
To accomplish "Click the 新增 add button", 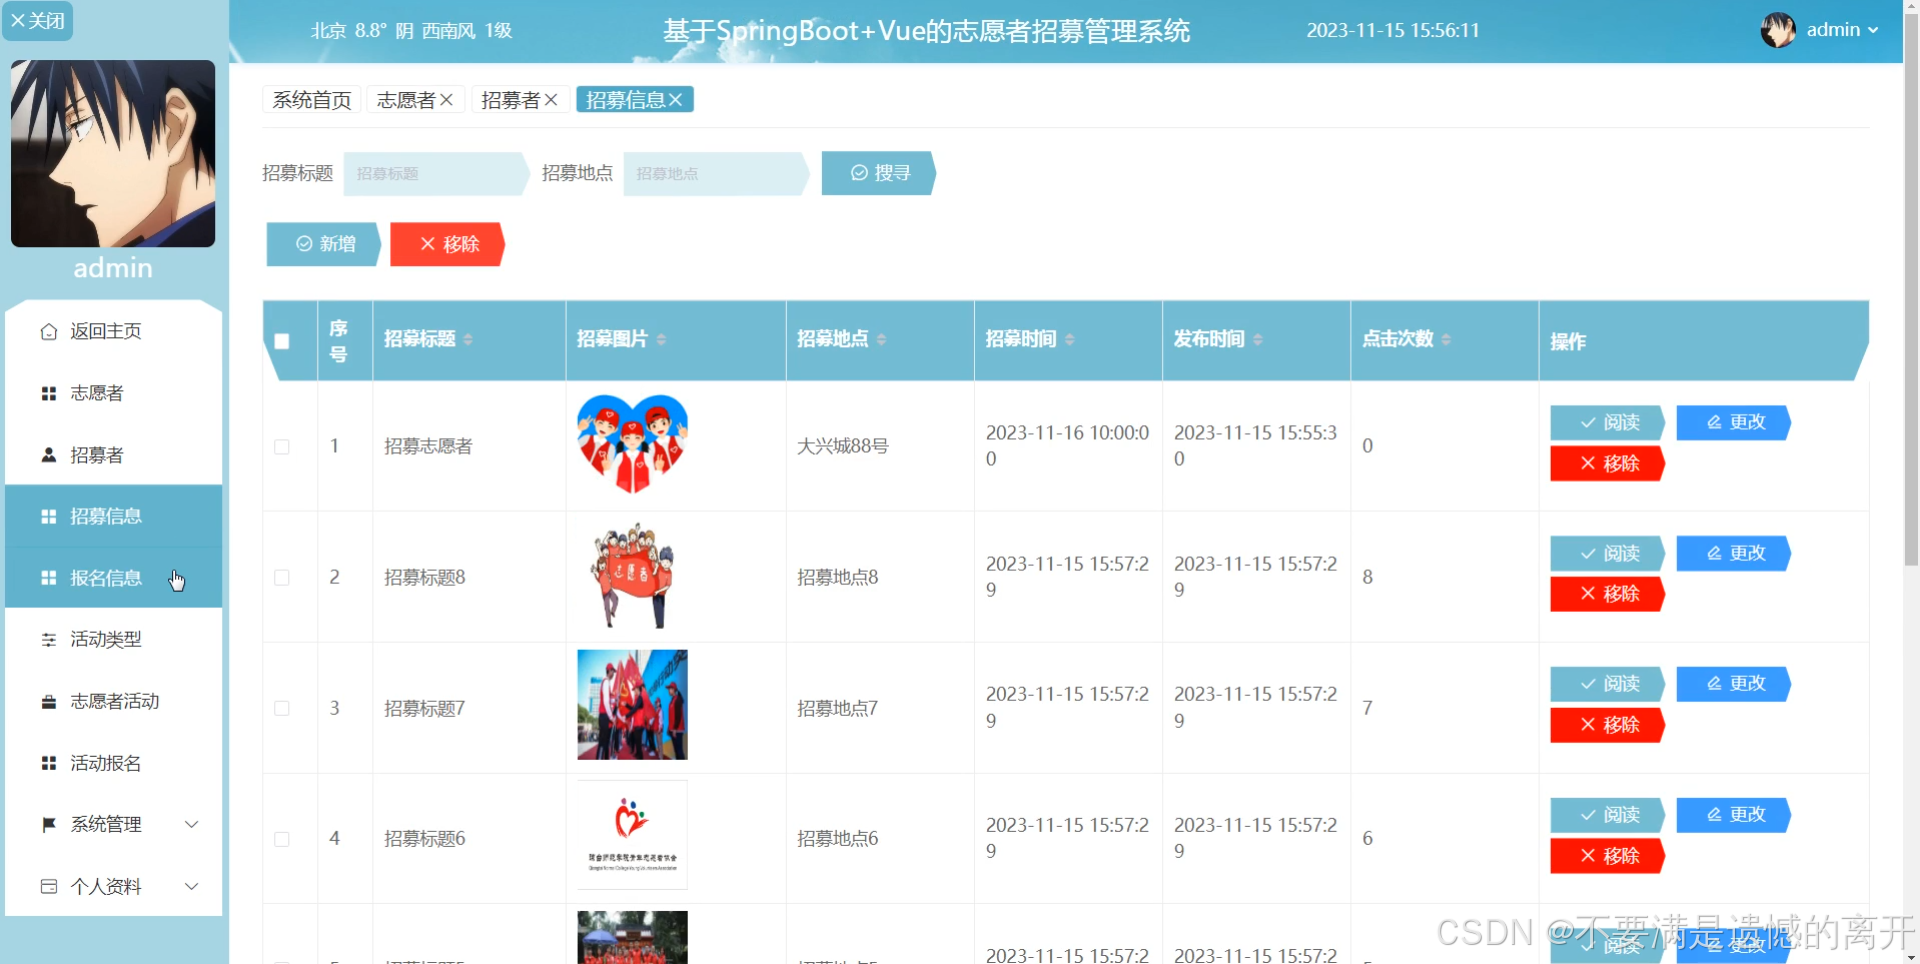I will (x=324, y=245).
